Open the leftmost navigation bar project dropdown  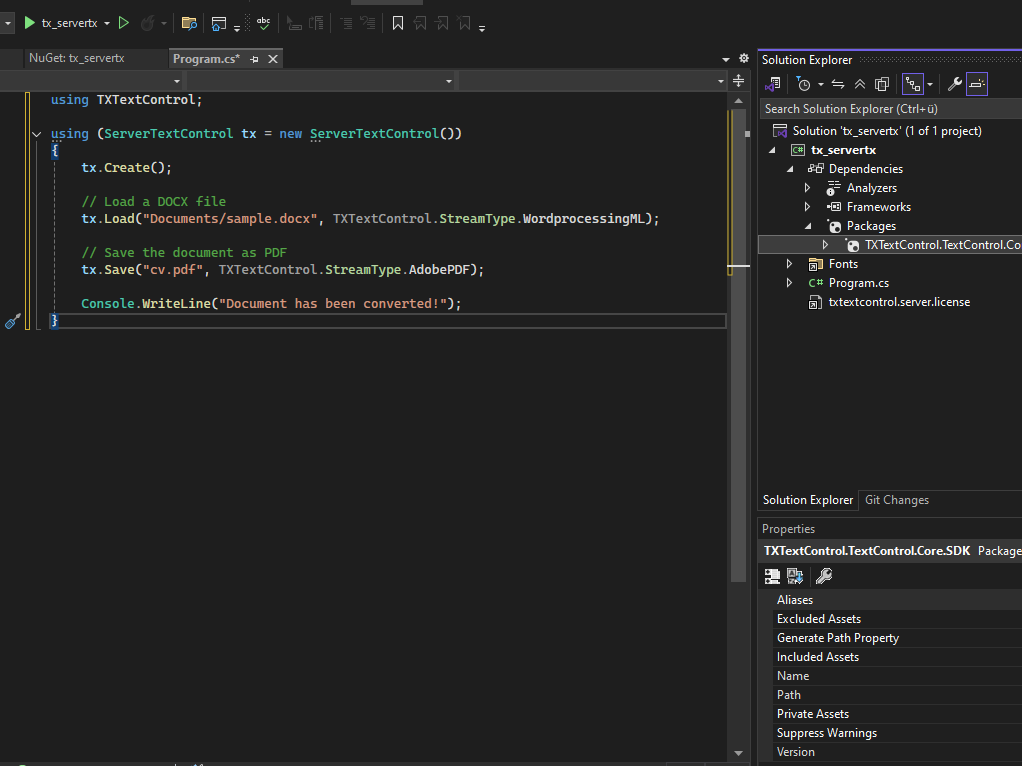[177, 81]
